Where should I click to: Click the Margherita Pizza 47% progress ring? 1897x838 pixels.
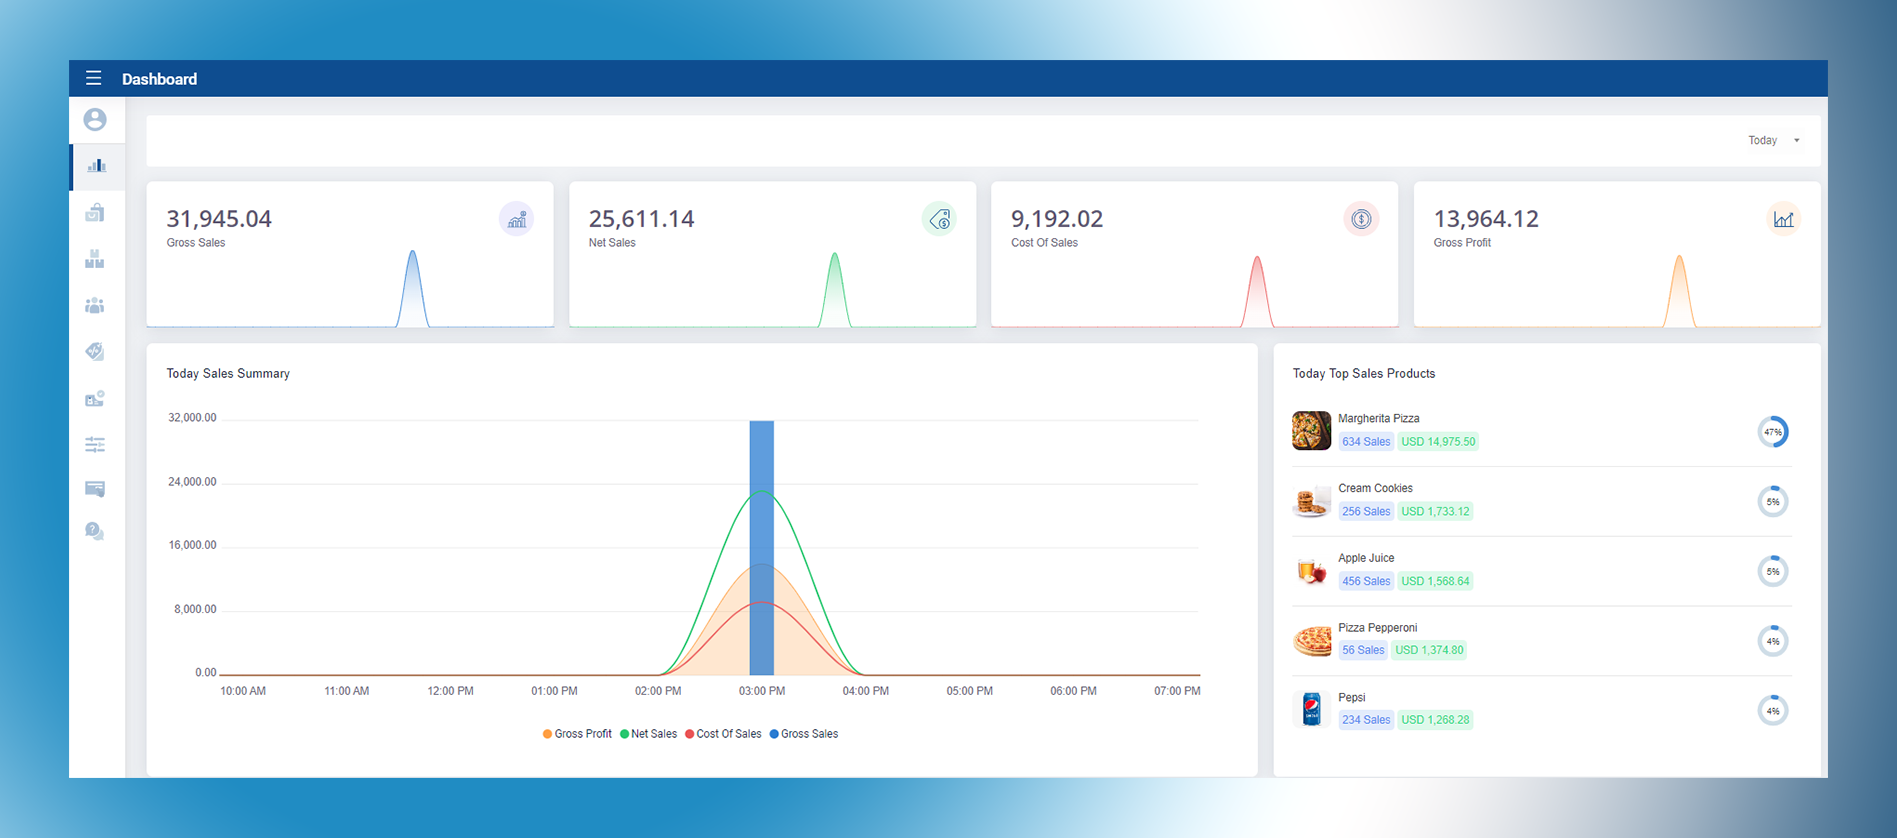click(x=1772, y=432)
